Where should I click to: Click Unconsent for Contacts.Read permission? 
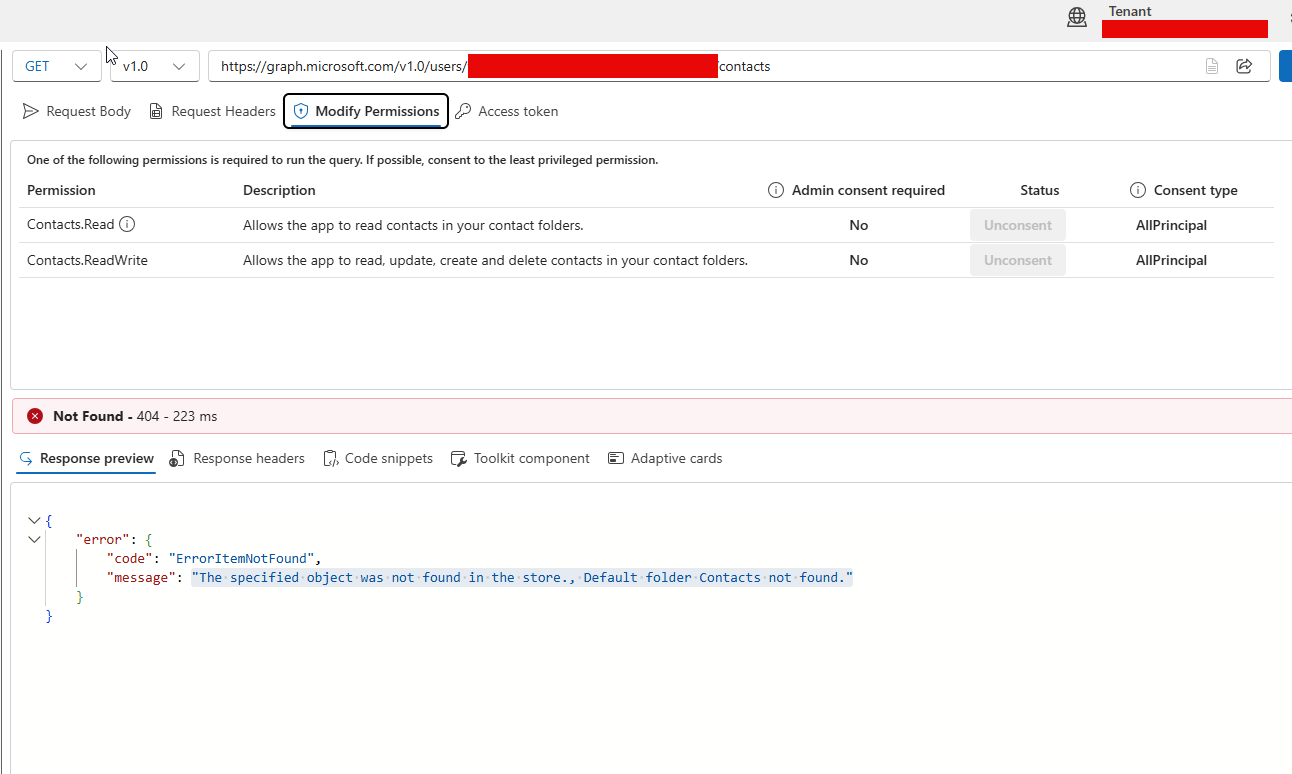(x=1018, y=225)
